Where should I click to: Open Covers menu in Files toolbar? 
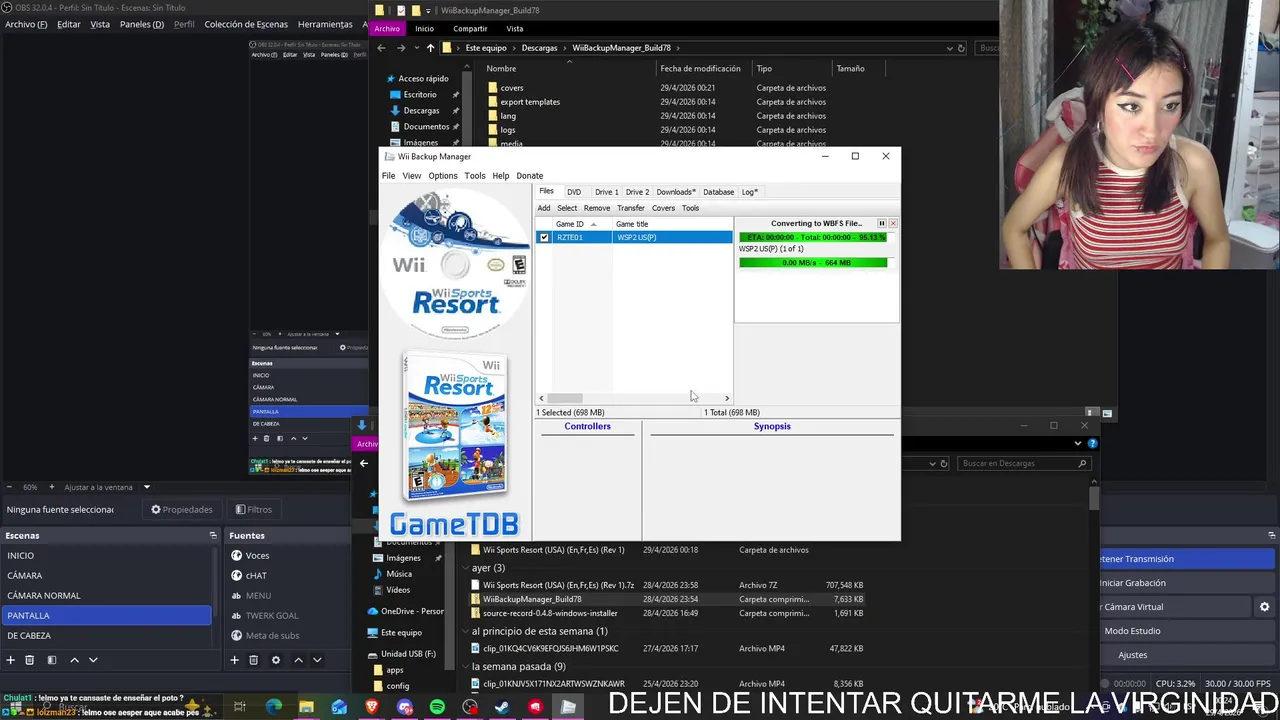pyautogui.click(x=663, y=208)
